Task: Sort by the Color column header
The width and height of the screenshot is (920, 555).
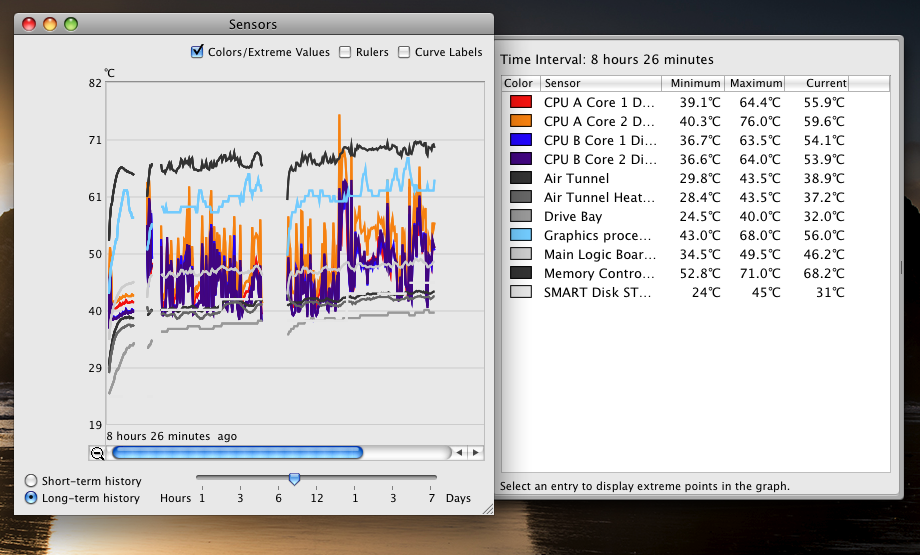Action: (520, 83)
